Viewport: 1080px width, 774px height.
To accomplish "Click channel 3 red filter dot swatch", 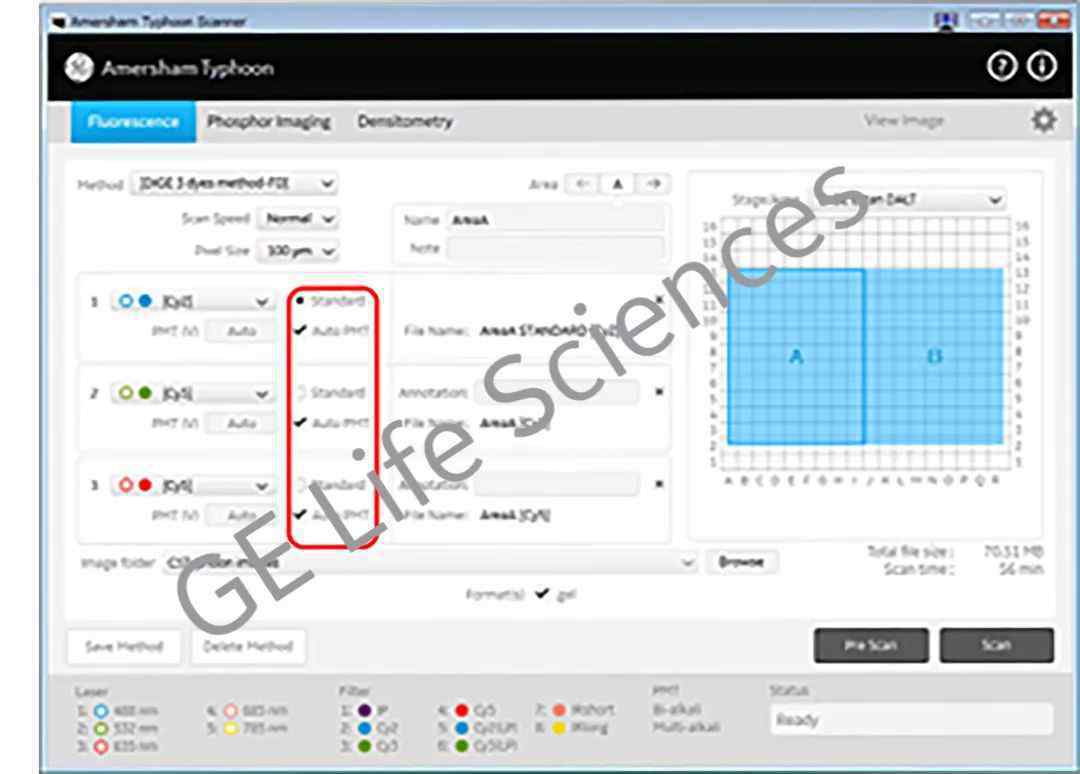I will pos(145,485).
